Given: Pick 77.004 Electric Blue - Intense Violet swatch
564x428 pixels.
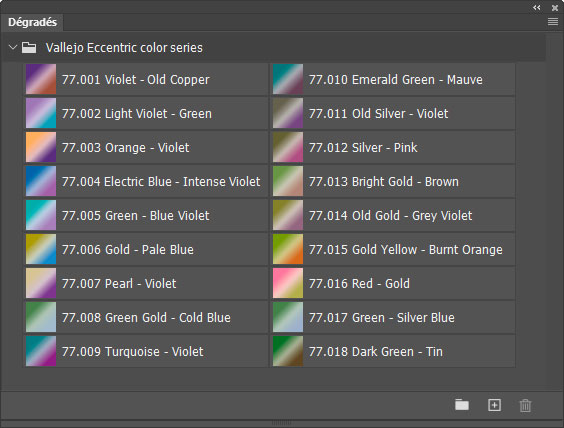Looking at the screenshot, I should tap(41, 181).
